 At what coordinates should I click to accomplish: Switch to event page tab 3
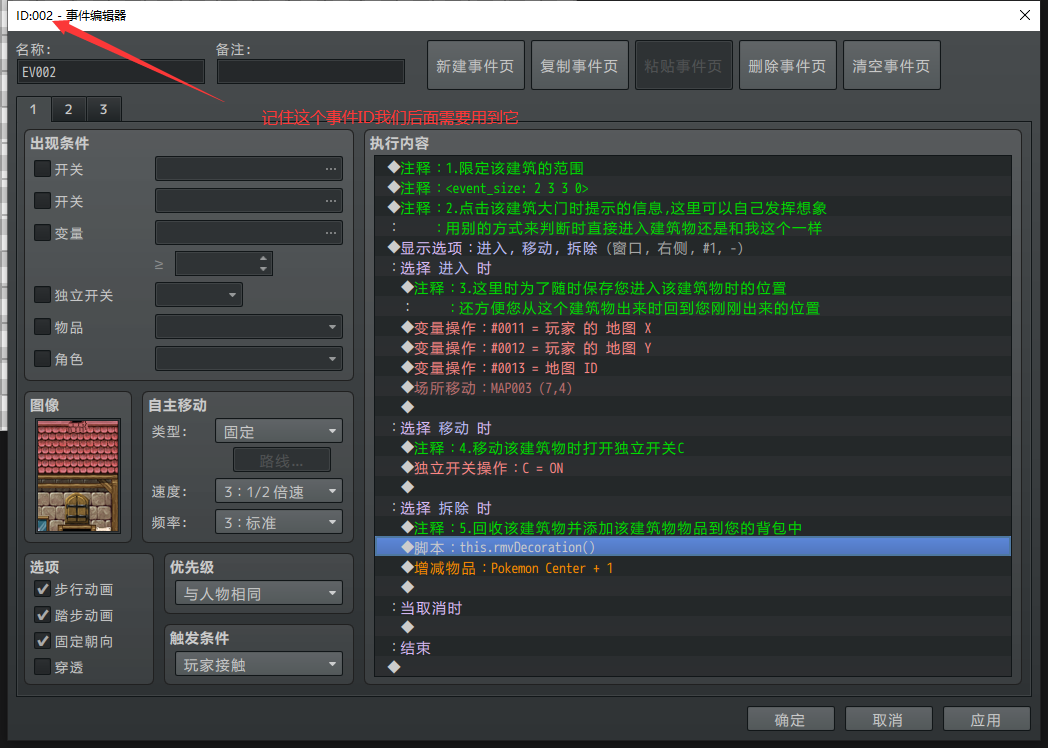pyautogui.click(x=104, y=109)
